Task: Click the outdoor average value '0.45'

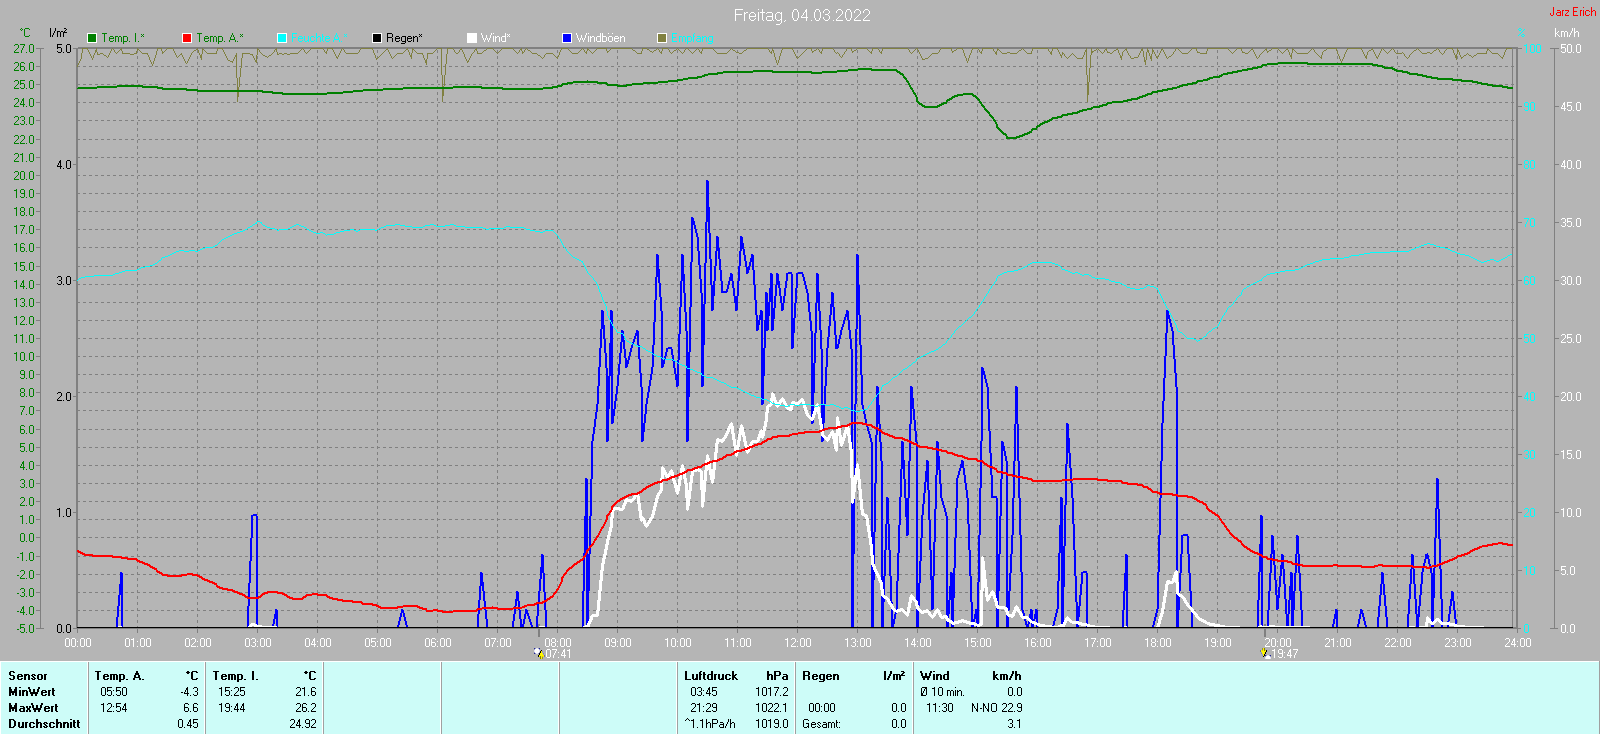Action: pyautogui.click(x=188, y=724)
